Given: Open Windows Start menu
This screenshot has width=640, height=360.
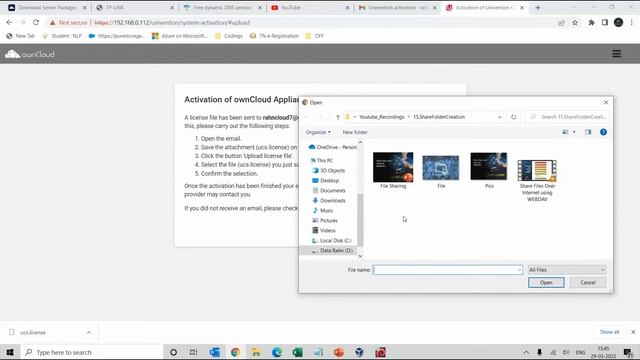Looking at the screenshot, I should [x=10, y=352].
